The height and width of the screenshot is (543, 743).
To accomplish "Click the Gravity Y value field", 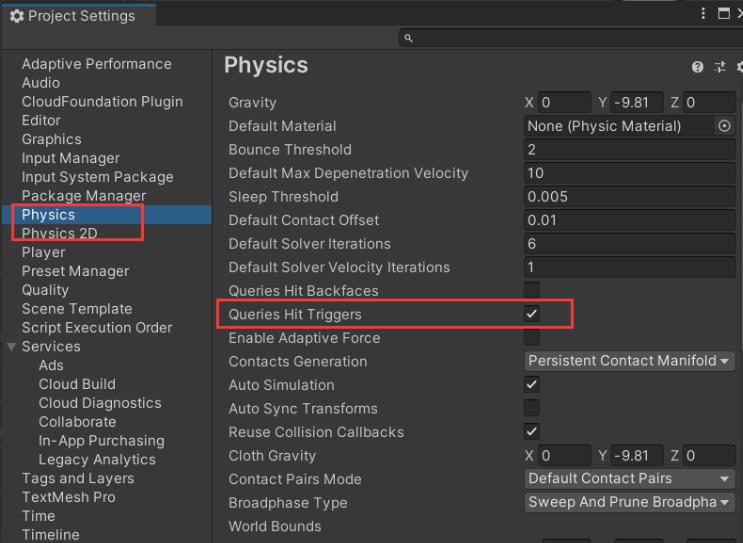I will [640, 103].
